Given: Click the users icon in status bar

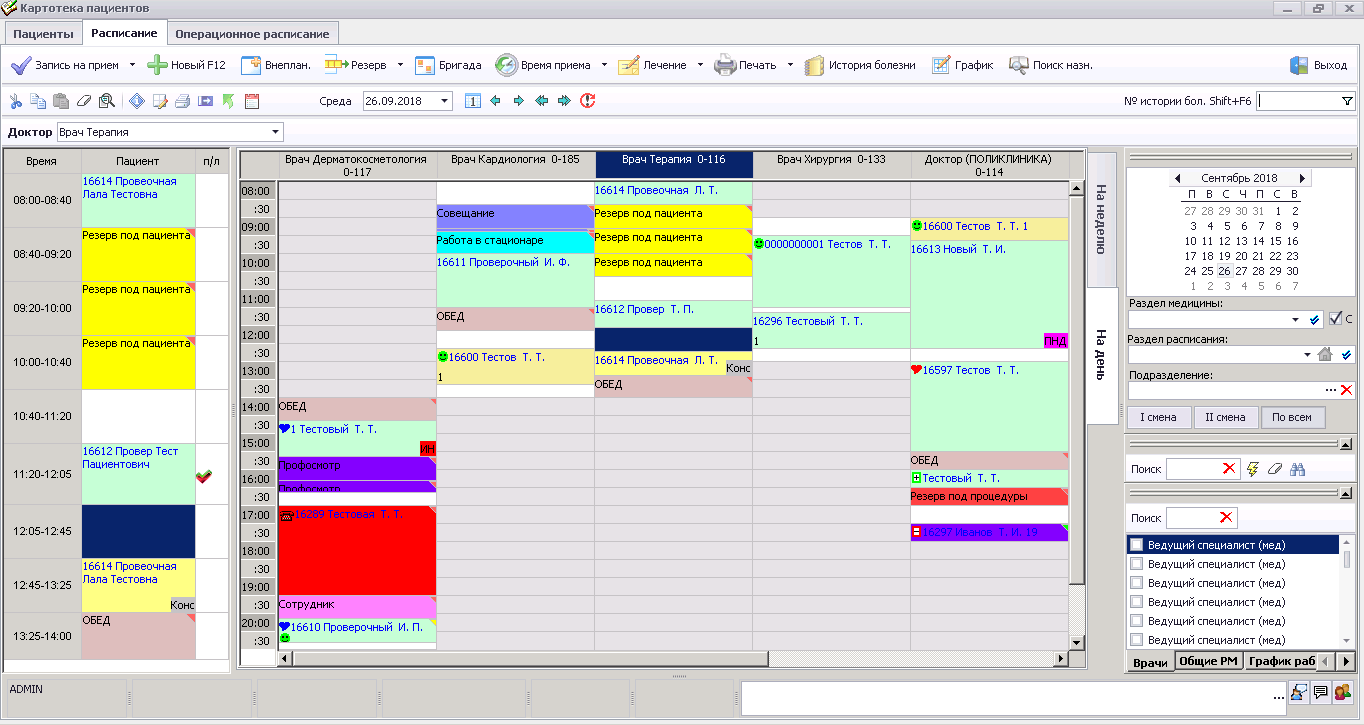Looking at the screenshot, I should [x=1342, y=691].
